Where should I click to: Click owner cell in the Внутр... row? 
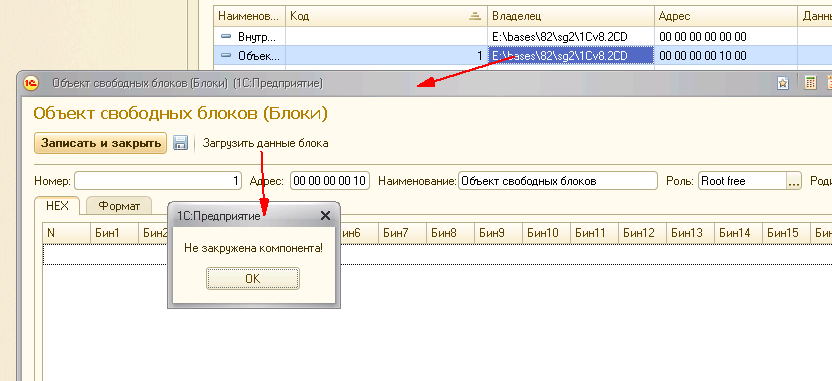tap(570, 37)
